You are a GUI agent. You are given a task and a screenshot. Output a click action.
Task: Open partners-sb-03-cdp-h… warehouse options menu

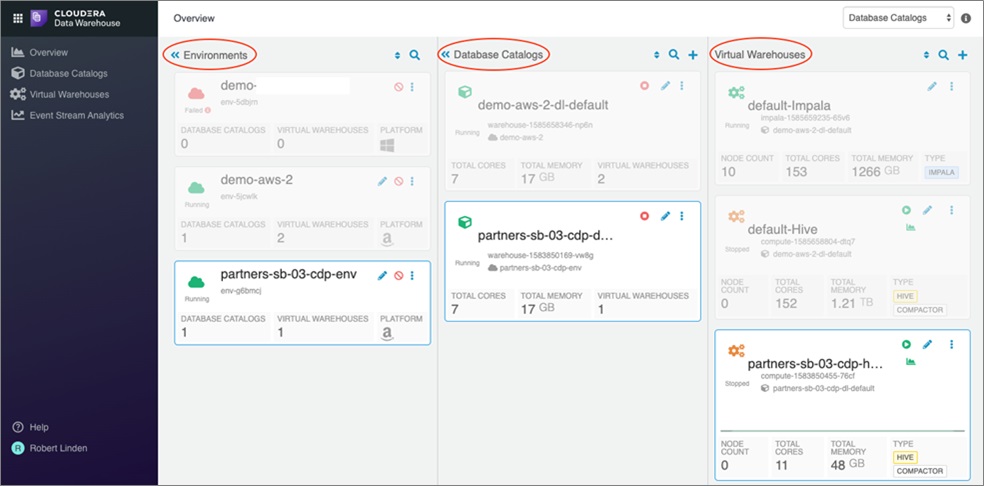(951, 344)
